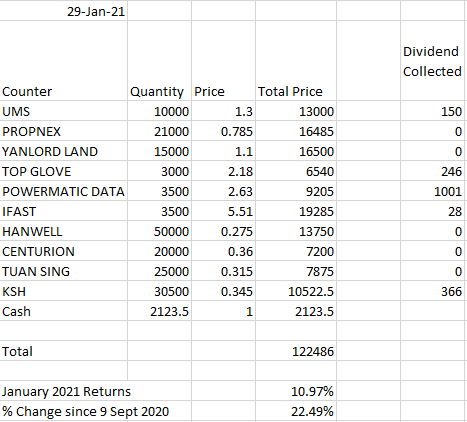The width and height of the screenshot is (467, 422).
Task: Click the KSH total price 10522.5
Action: [296, 291]
